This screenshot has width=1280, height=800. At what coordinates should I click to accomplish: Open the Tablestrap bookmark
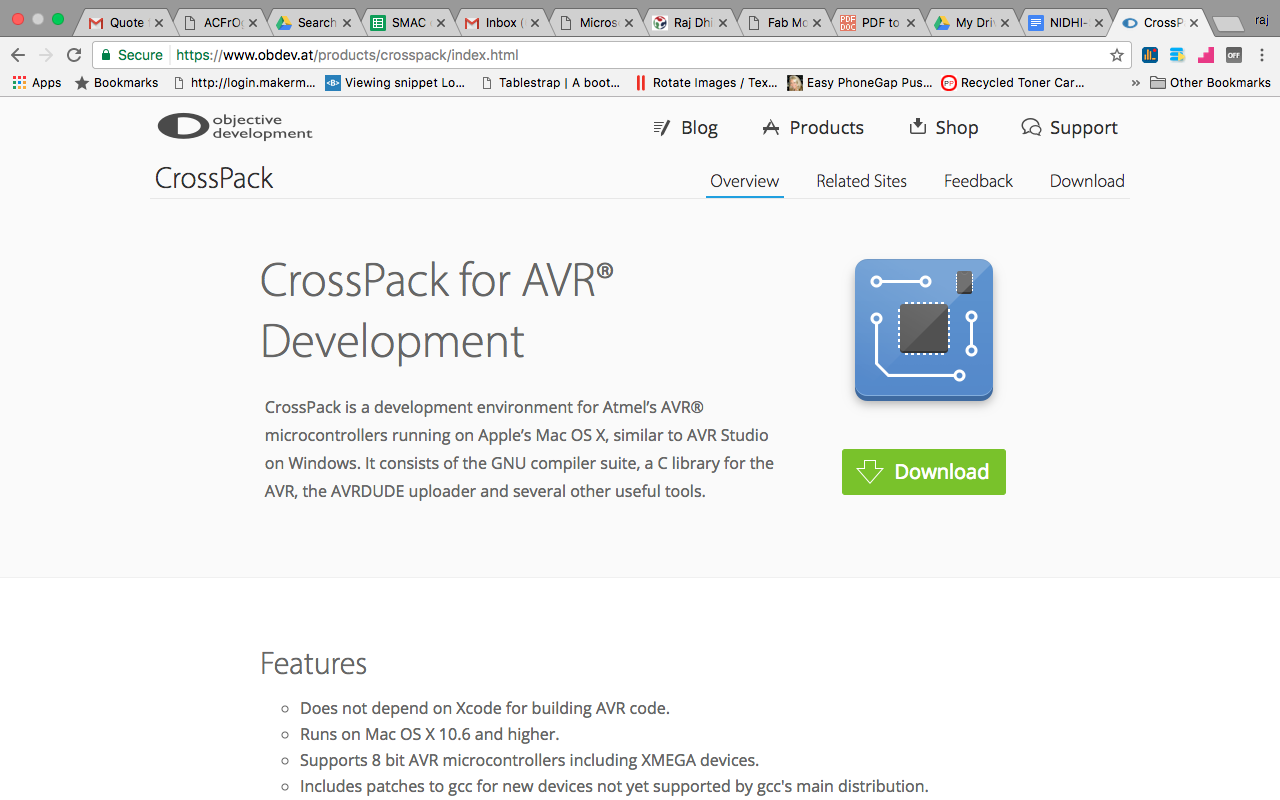click(x=551, y=83)
